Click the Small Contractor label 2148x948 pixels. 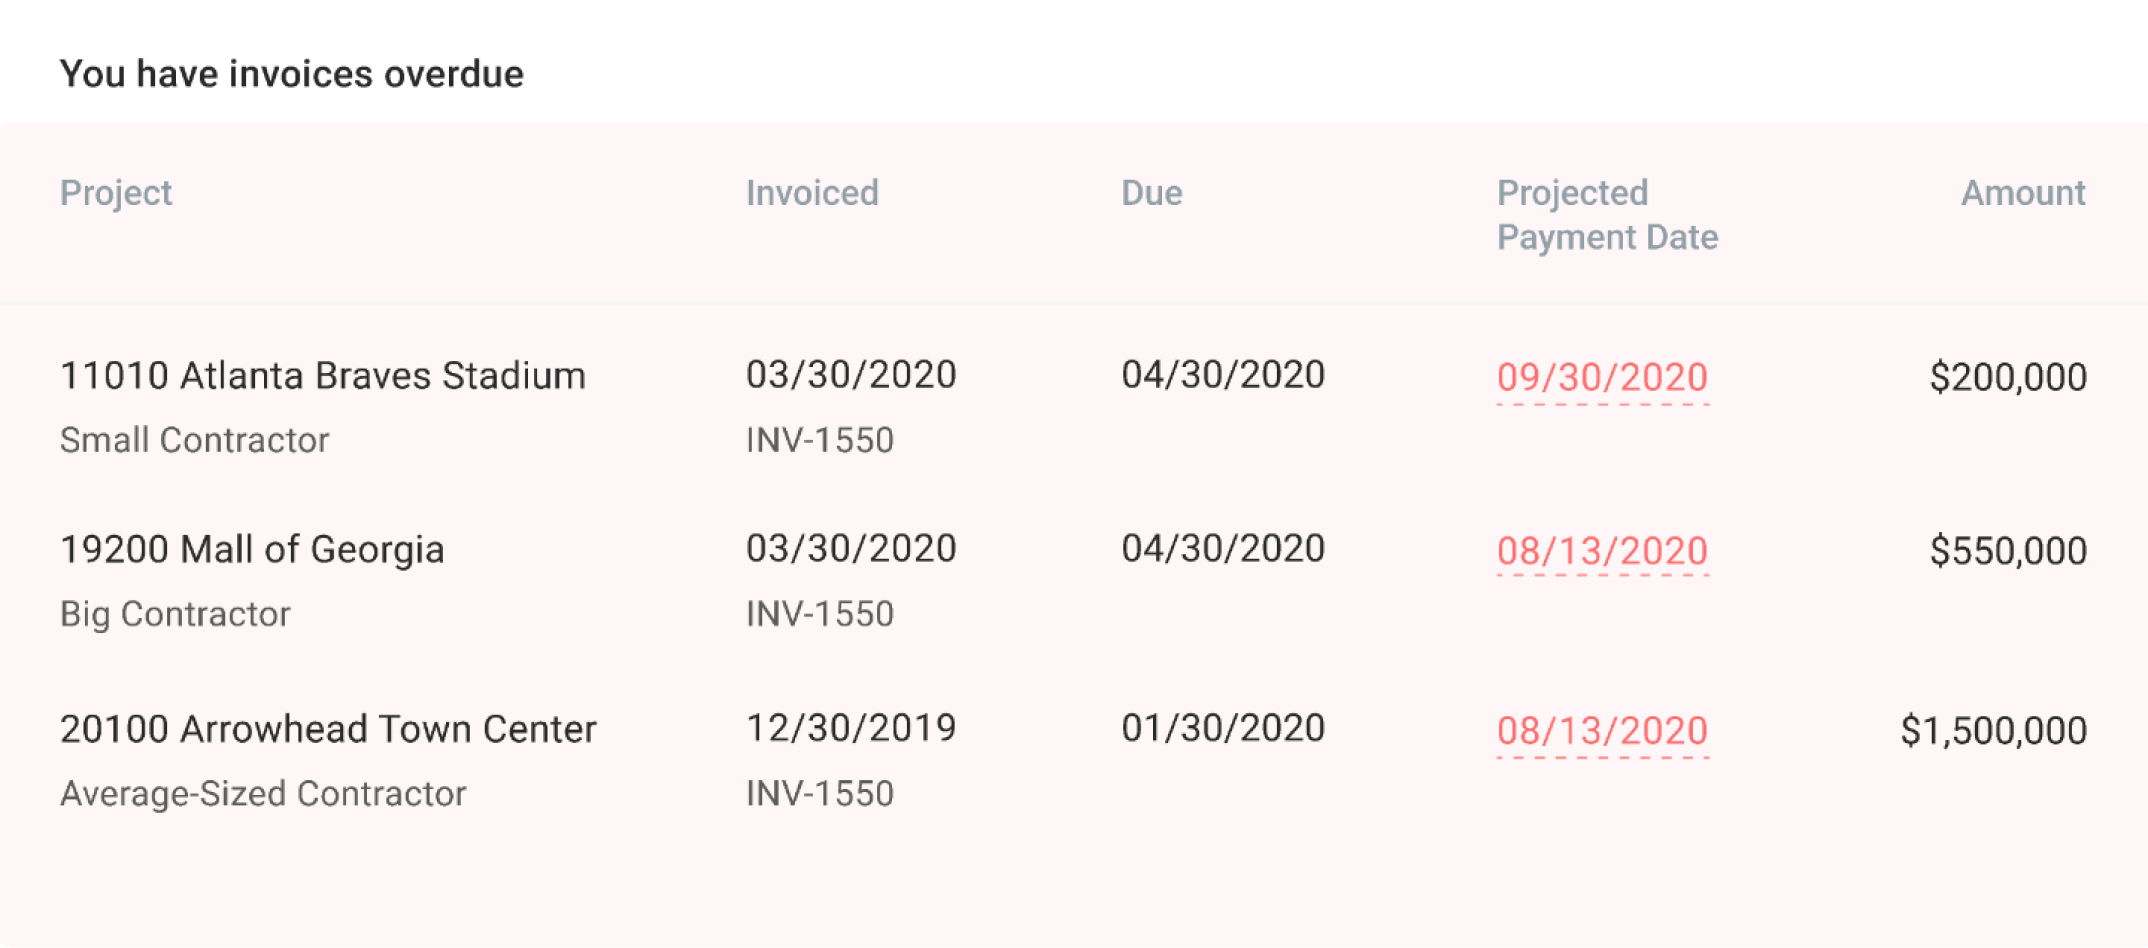click(x=195, y=440)
